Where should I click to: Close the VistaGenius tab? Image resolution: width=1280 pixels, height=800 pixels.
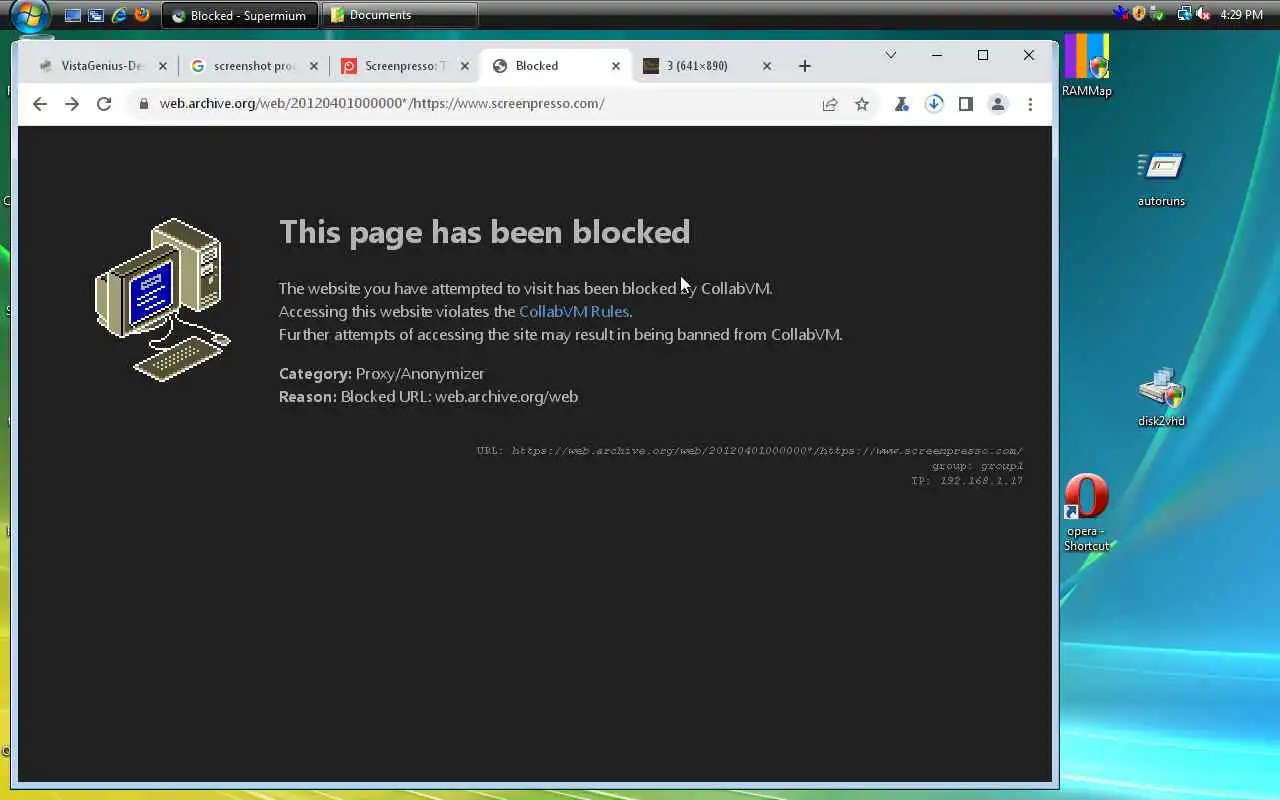[163, 66]
